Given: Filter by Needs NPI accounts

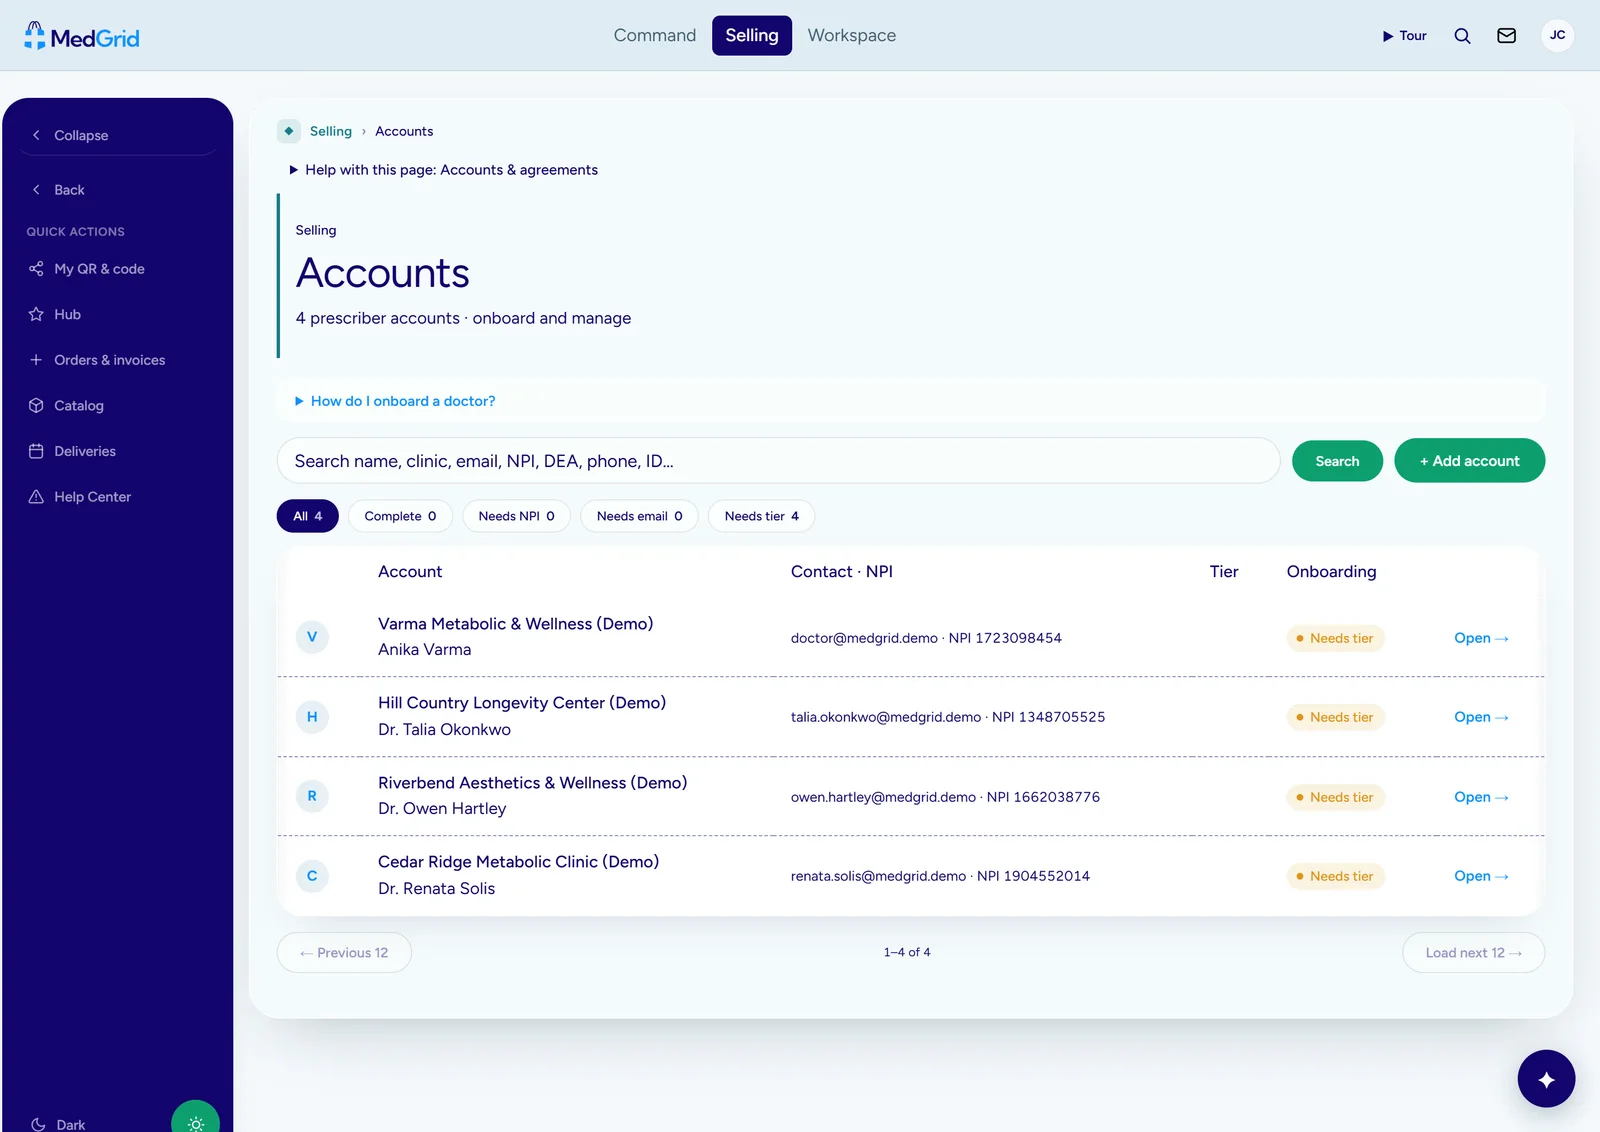Looking at the screenshot, I should (516, 516).
